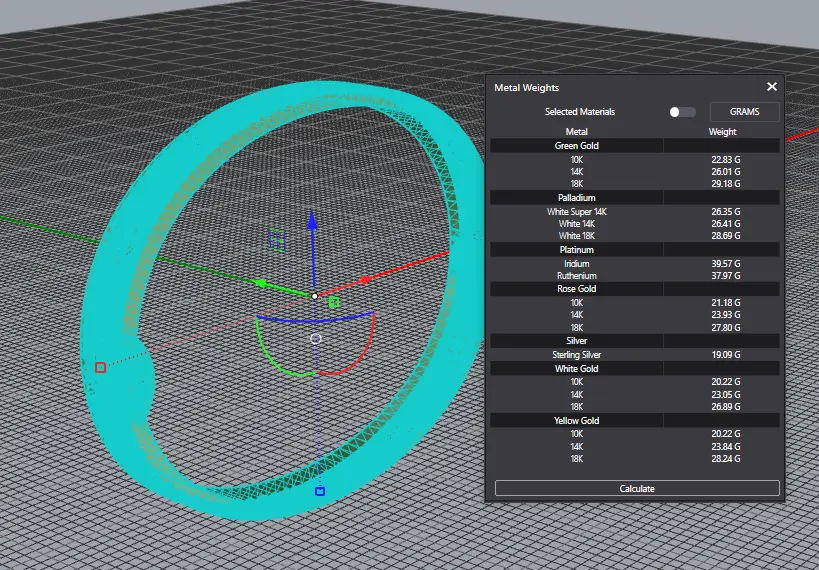Click the 27.80 G weight value
Screen dimensions: 819x570
point(726,328)
